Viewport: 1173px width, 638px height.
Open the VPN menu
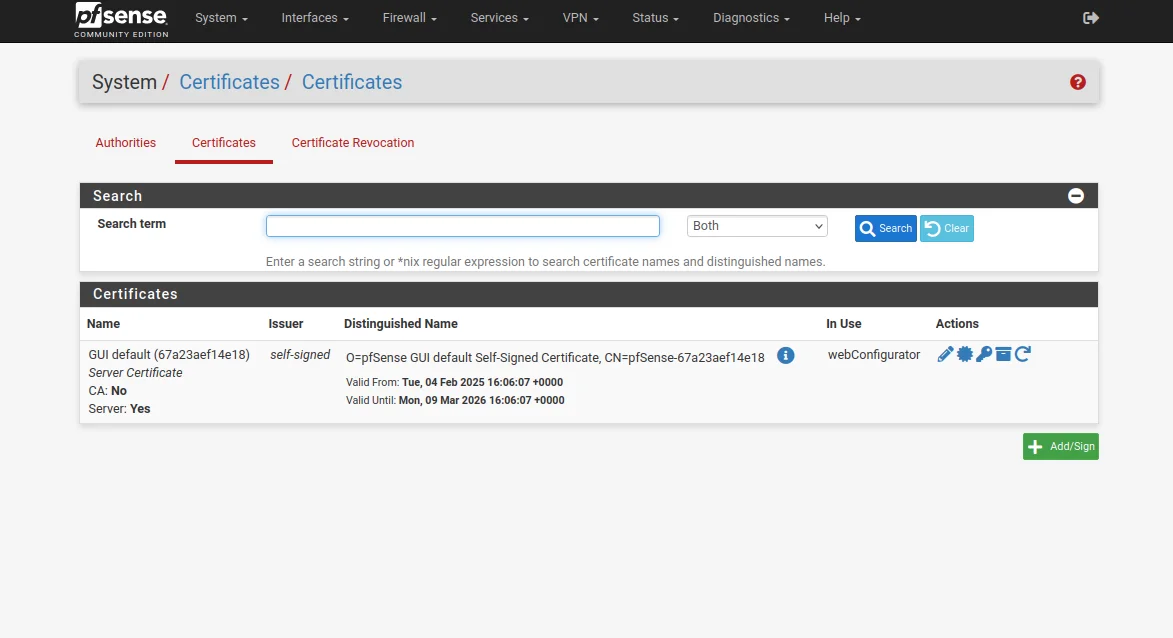pyautogui.click(x=580, y=18)
